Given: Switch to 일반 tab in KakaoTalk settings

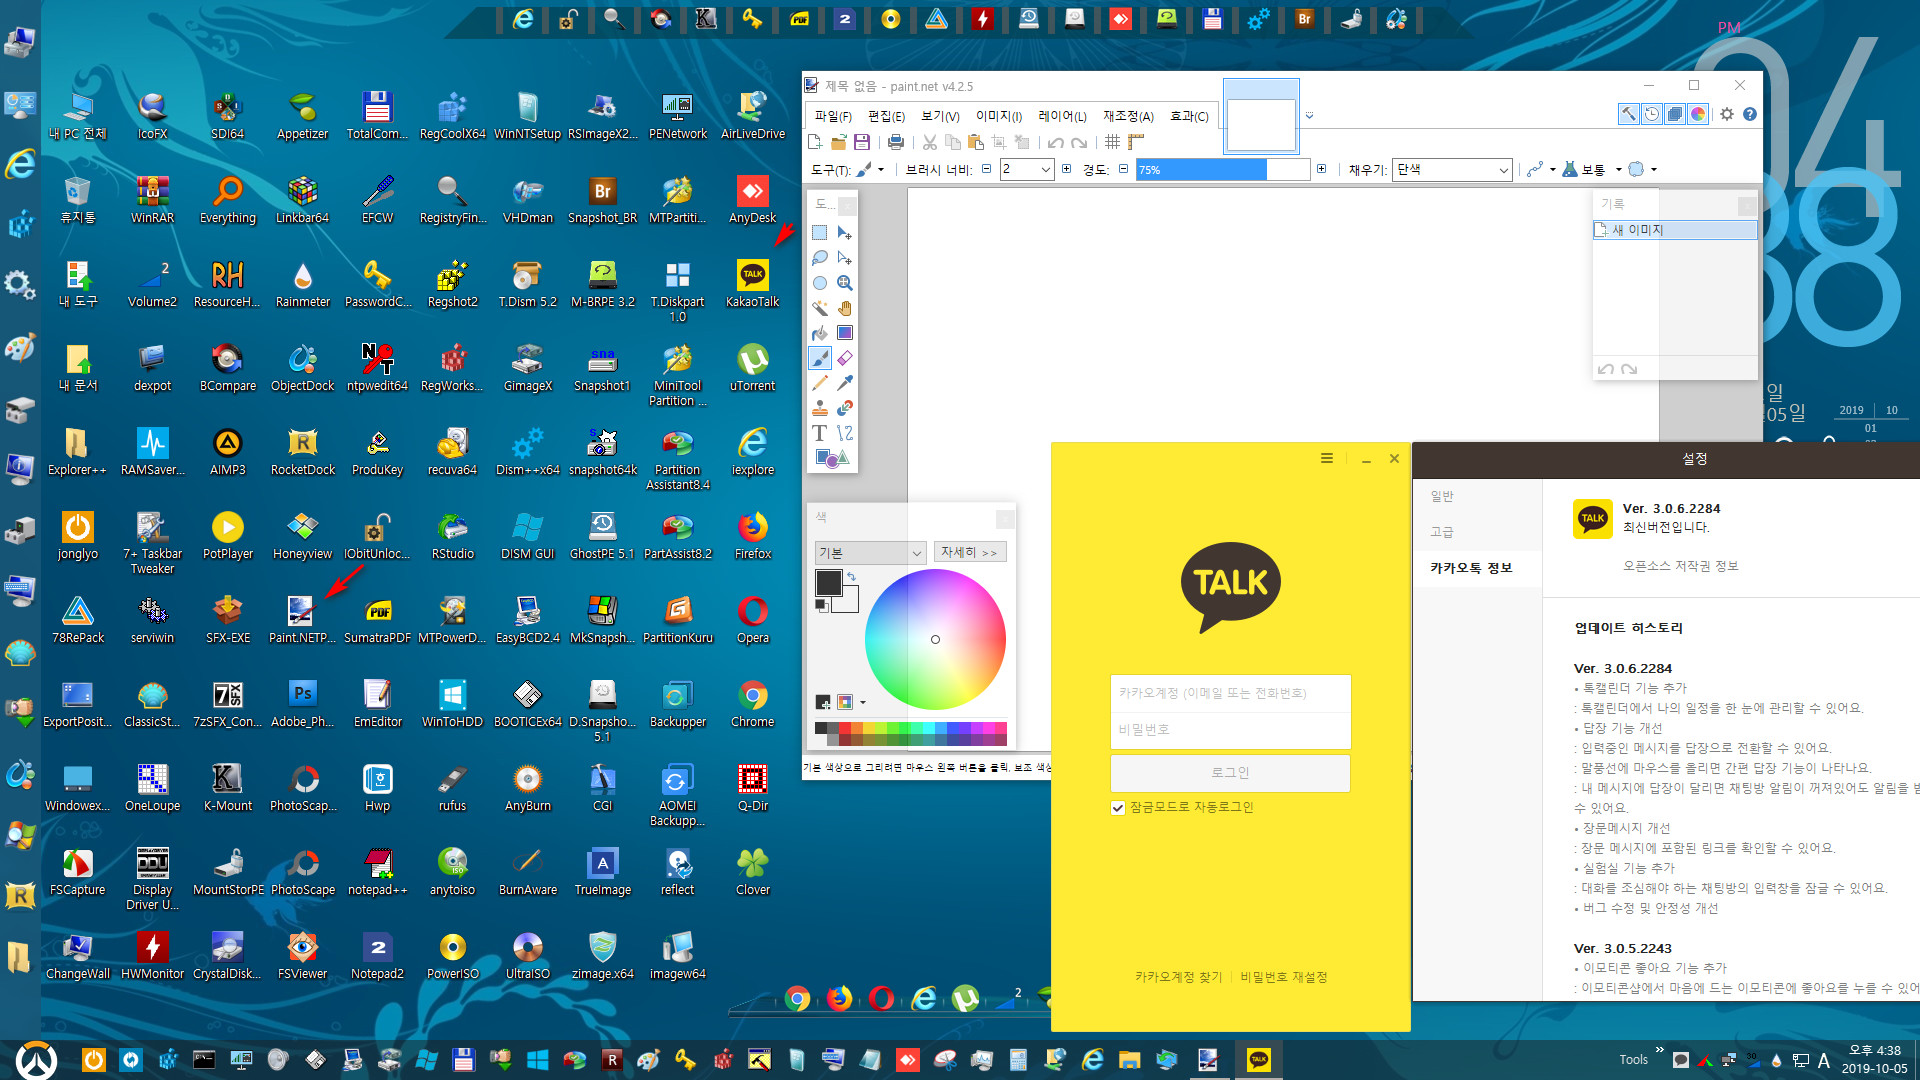Looking at the screenshot, I should click(x=1442, y=496).
